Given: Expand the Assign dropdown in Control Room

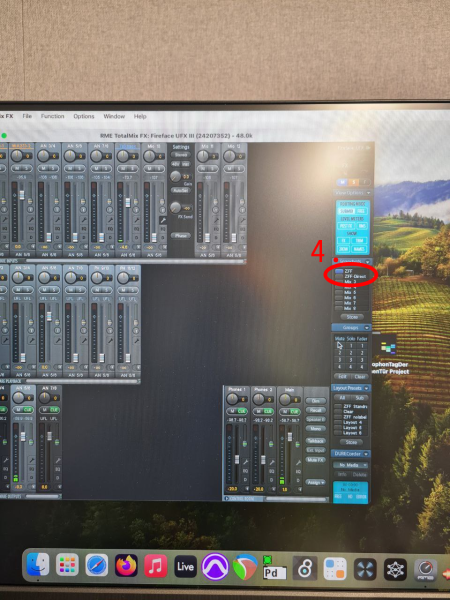Looking at the screenshot, I should click(x=315, y=483).
